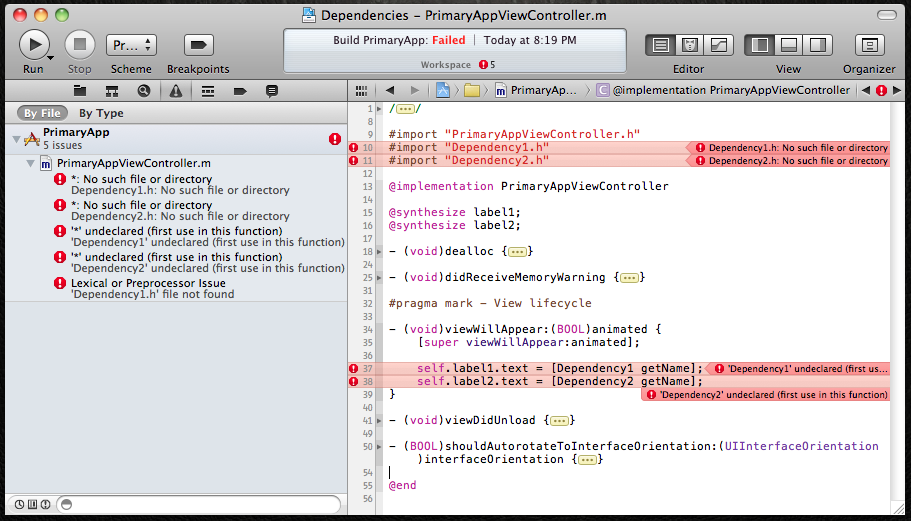
Task: Show the Search navigator
Action: [144, 91]
